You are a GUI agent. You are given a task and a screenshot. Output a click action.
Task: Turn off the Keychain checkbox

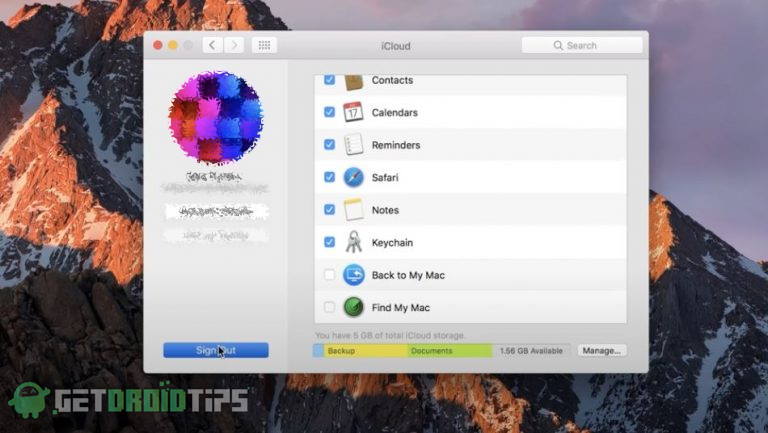tap(330, 242)
